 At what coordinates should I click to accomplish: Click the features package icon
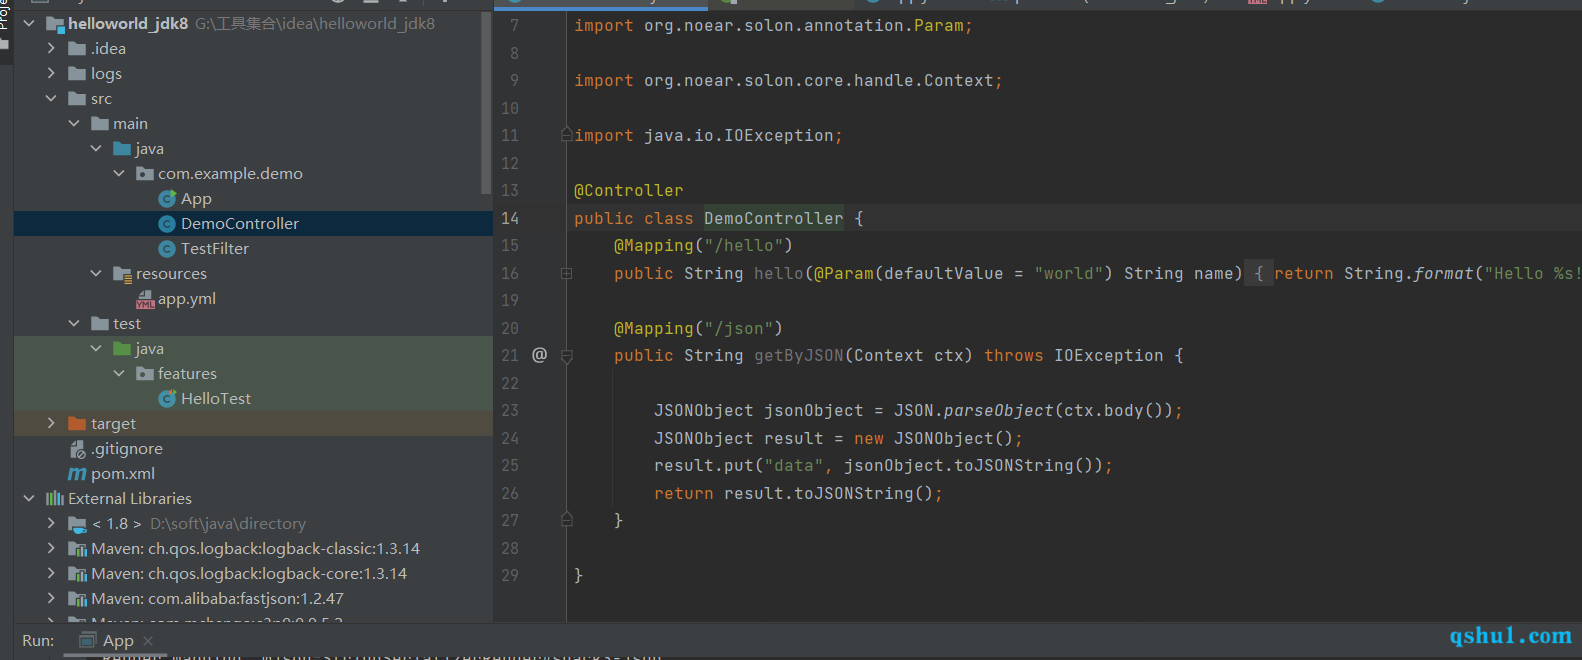coord(145,374)
